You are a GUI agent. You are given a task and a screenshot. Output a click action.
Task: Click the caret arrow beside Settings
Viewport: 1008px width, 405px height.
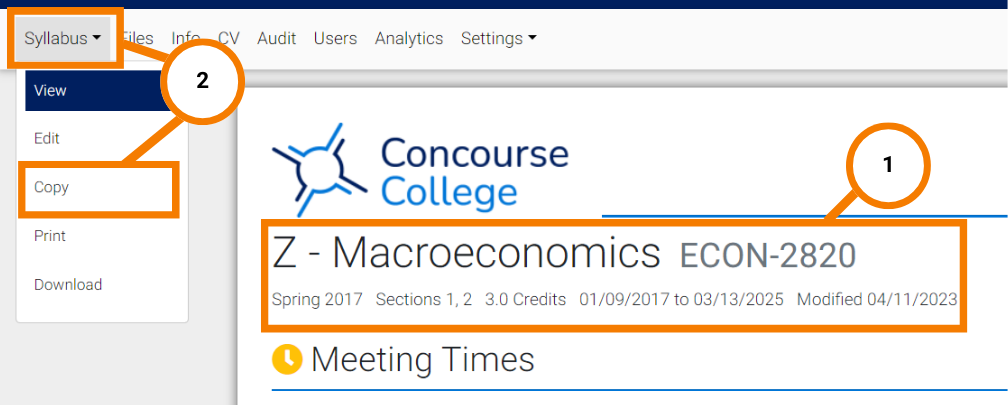point(532,39)
